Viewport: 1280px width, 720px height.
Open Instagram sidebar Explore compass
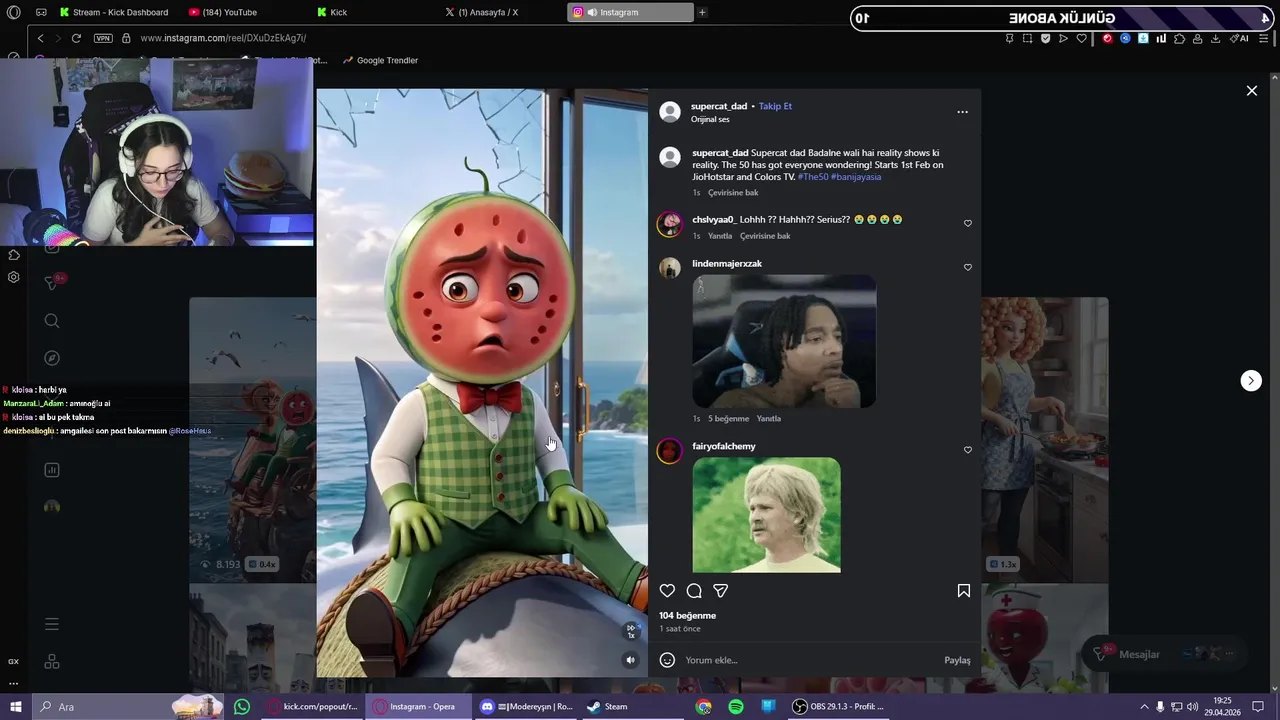click(x=52, y=358)
